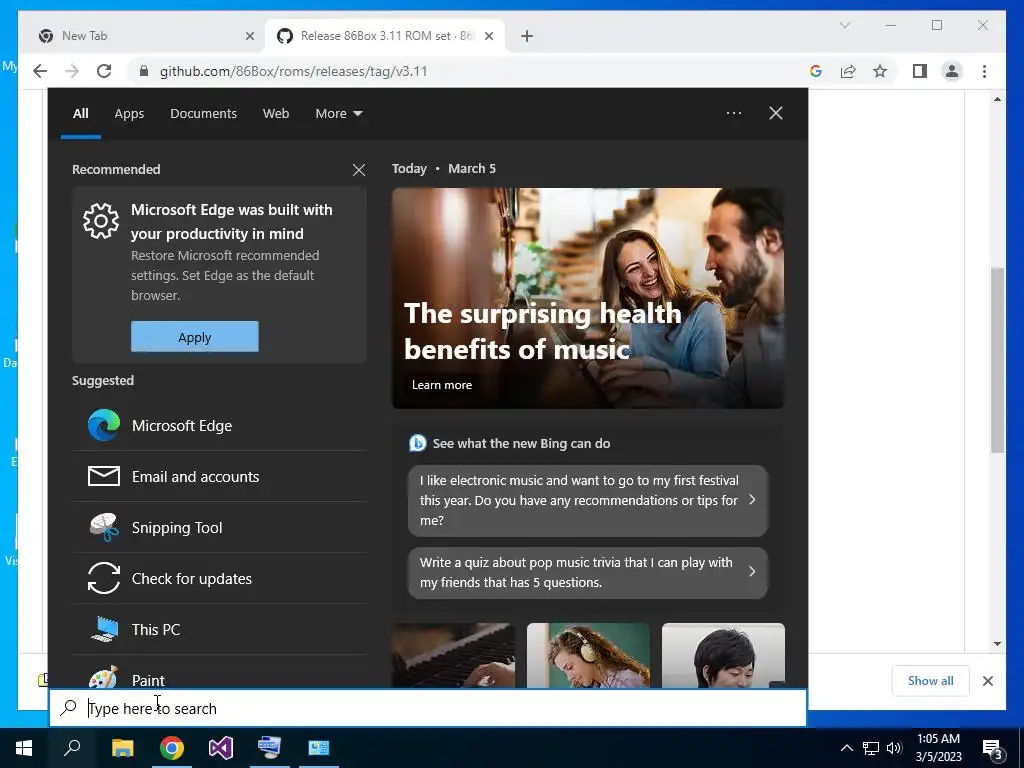Open File Explorer from taskbar
1024x768 pixels.
click(x=122, y=748)
